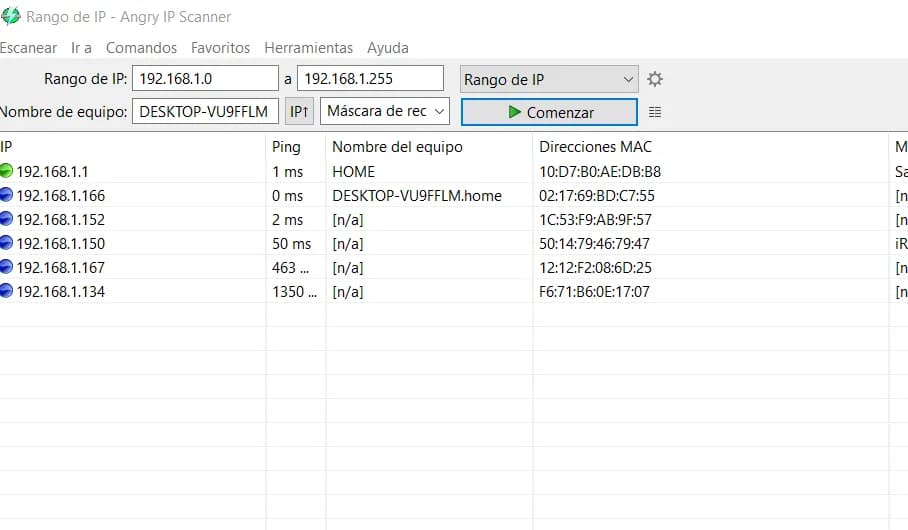Select the DESKTOP-VU9FFLM.home hostname cell
The width and height of the screenshot is (908, 530).
pos(416,195)
